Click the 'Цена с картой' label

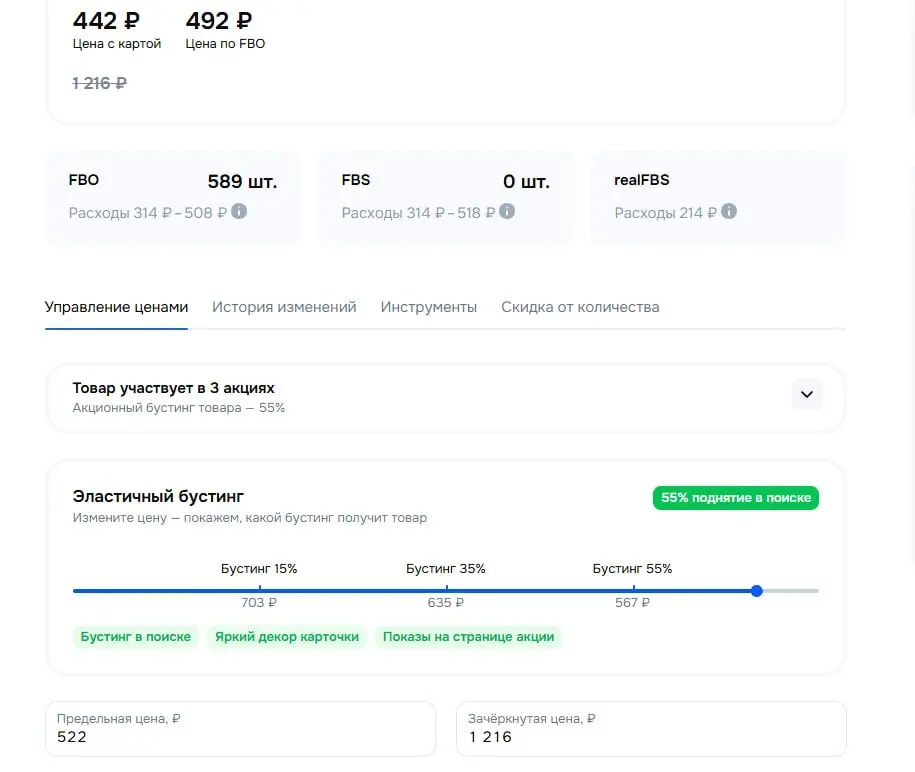tap(117, 44)
